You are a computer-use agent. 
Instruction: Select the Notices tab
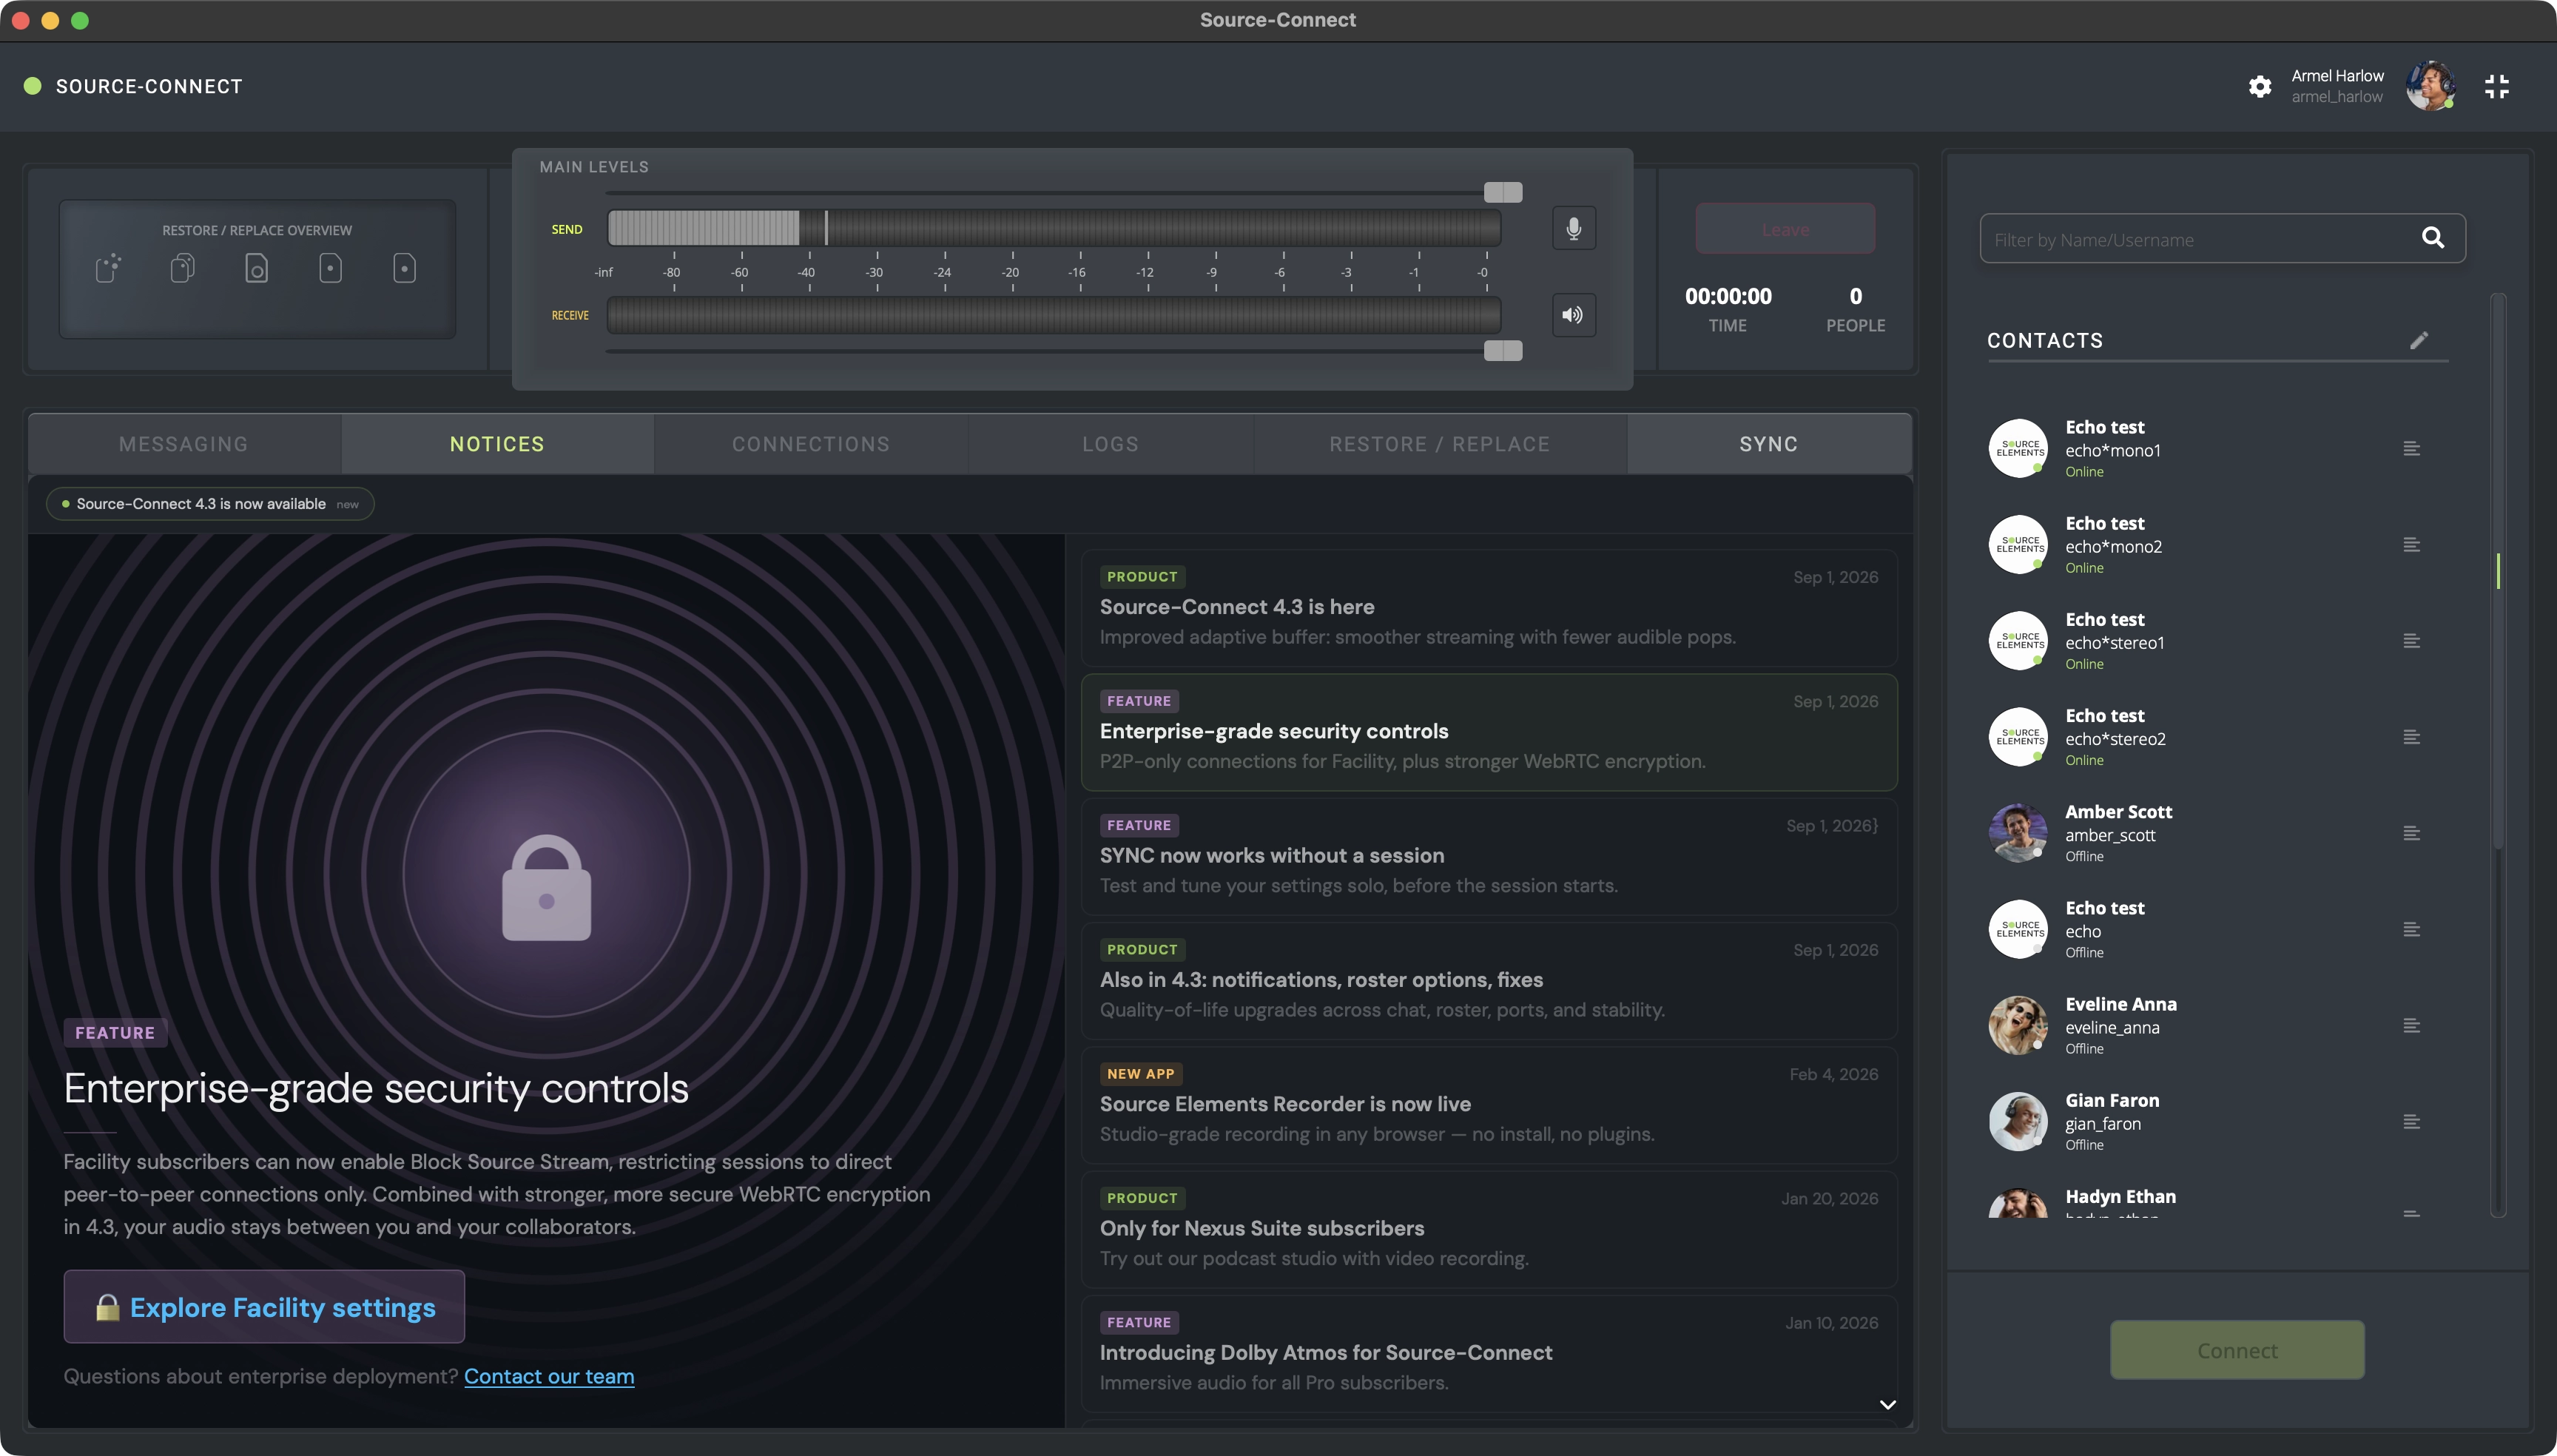497,444
